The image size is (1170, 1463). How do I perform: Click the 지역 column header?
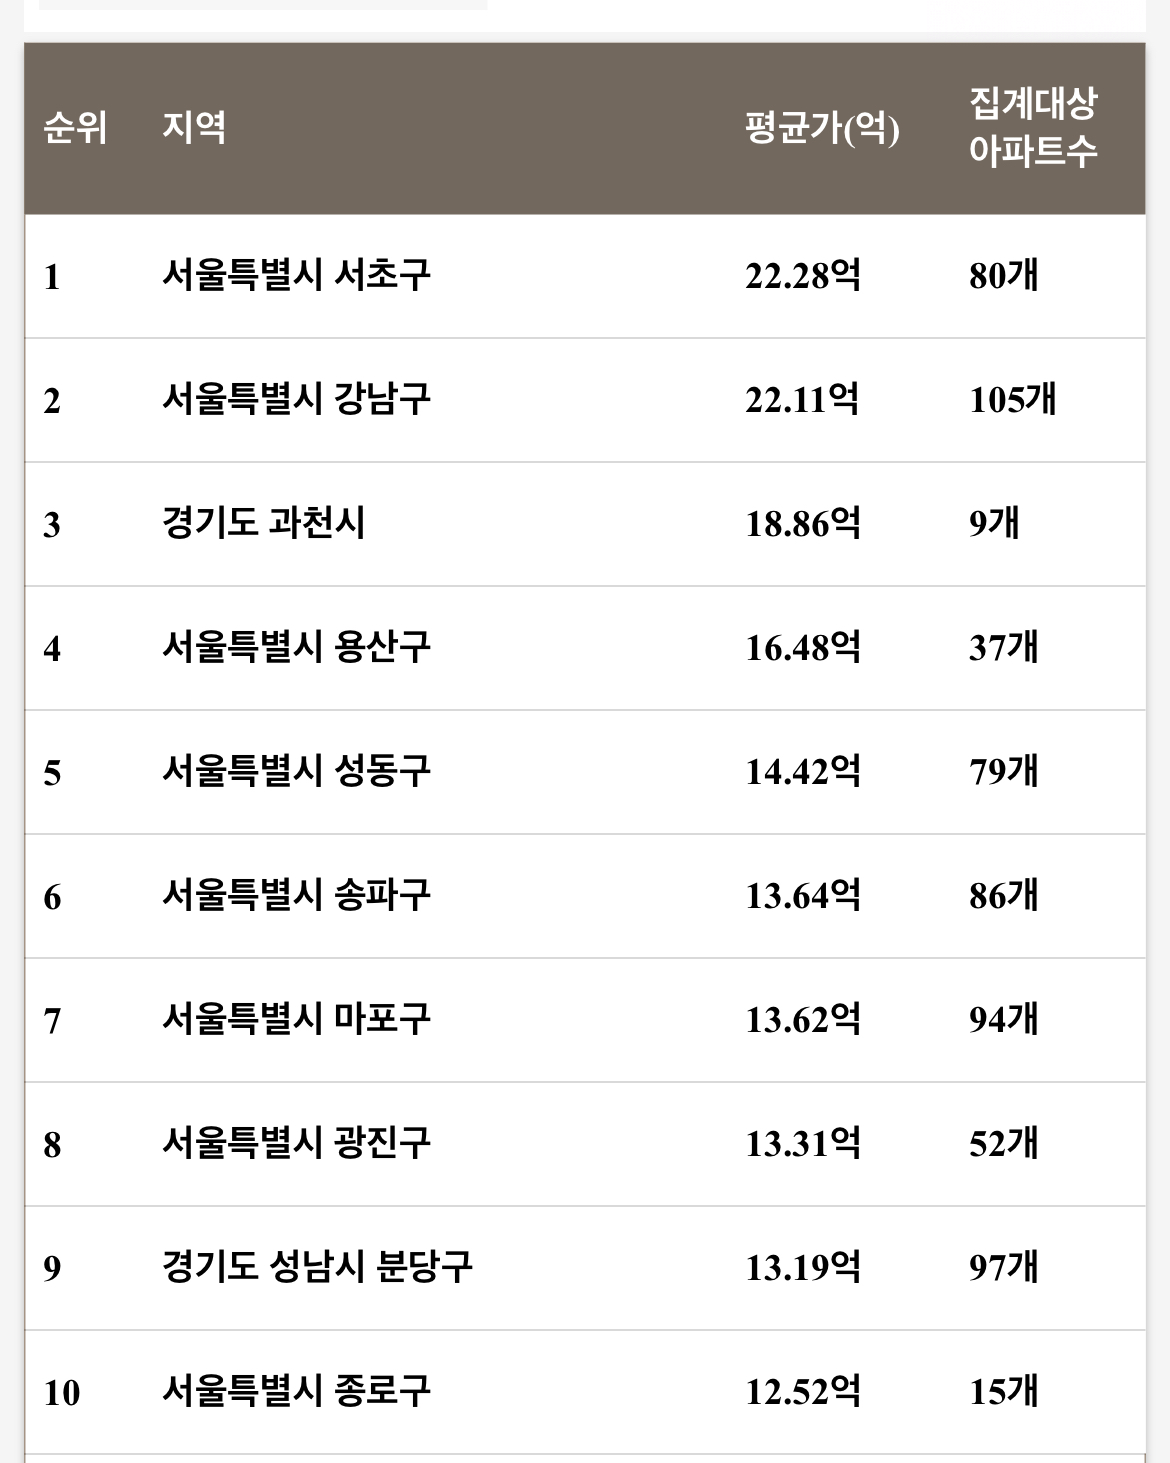[x=194, y=127]
